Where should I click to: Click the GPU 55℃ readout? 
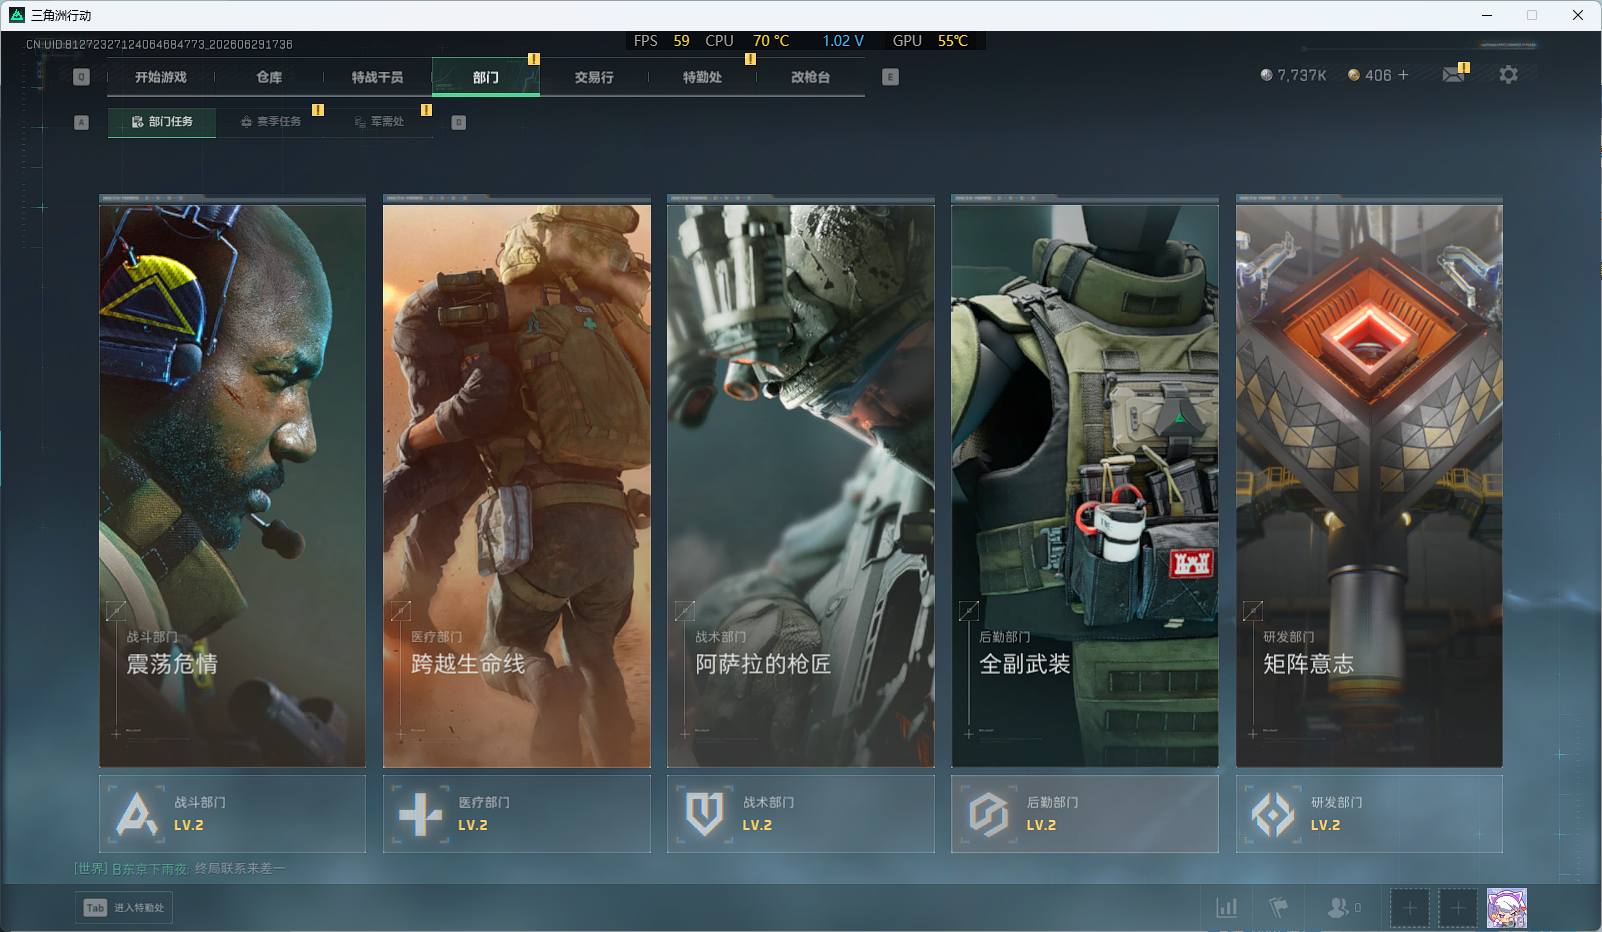tap(930, 41)
